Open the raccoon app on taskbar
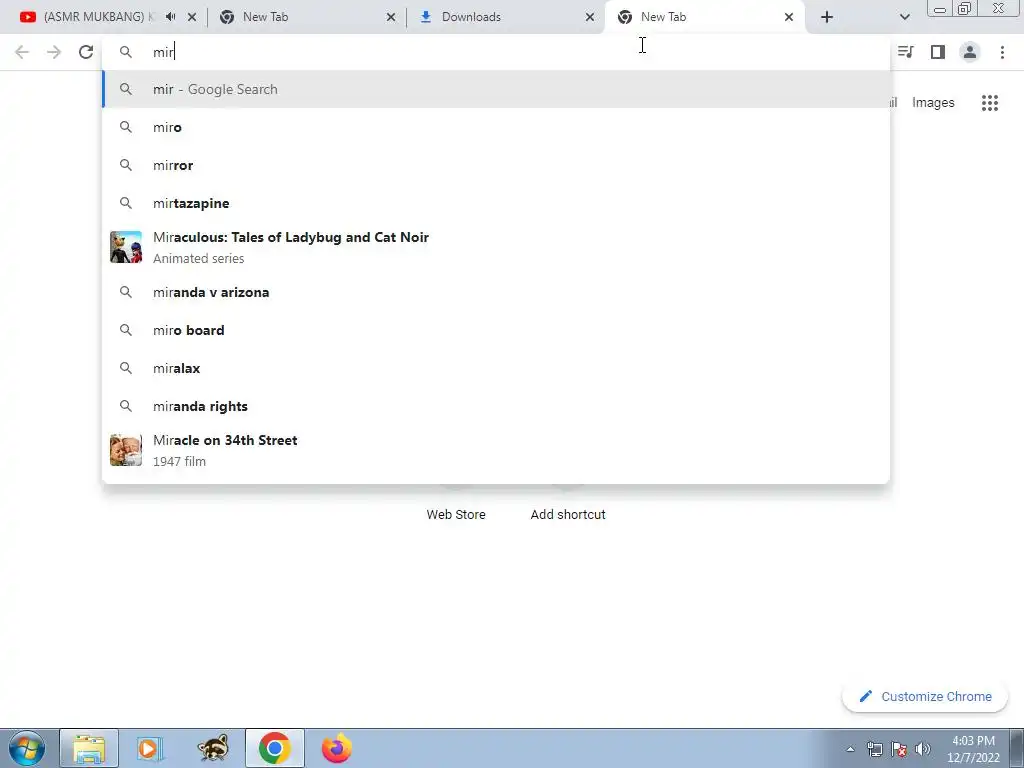 (214, 748)
